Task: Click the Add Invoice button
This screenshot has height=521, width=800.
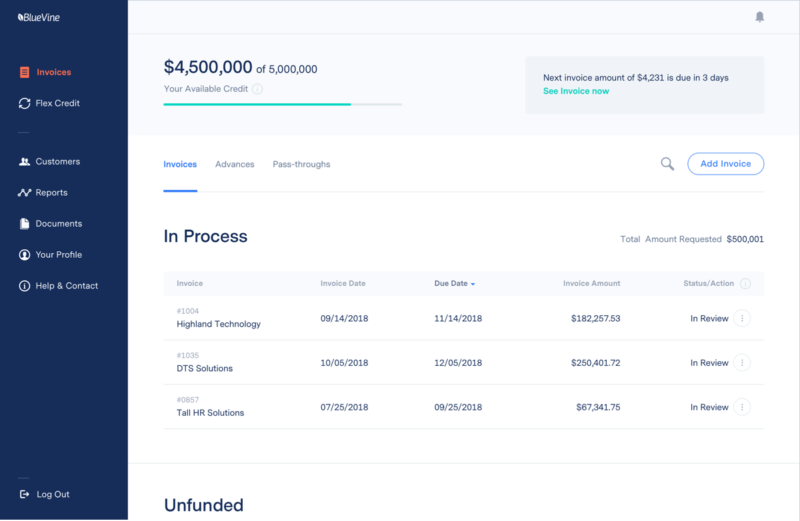Action: pyautogui.click(x=725, y=164)
